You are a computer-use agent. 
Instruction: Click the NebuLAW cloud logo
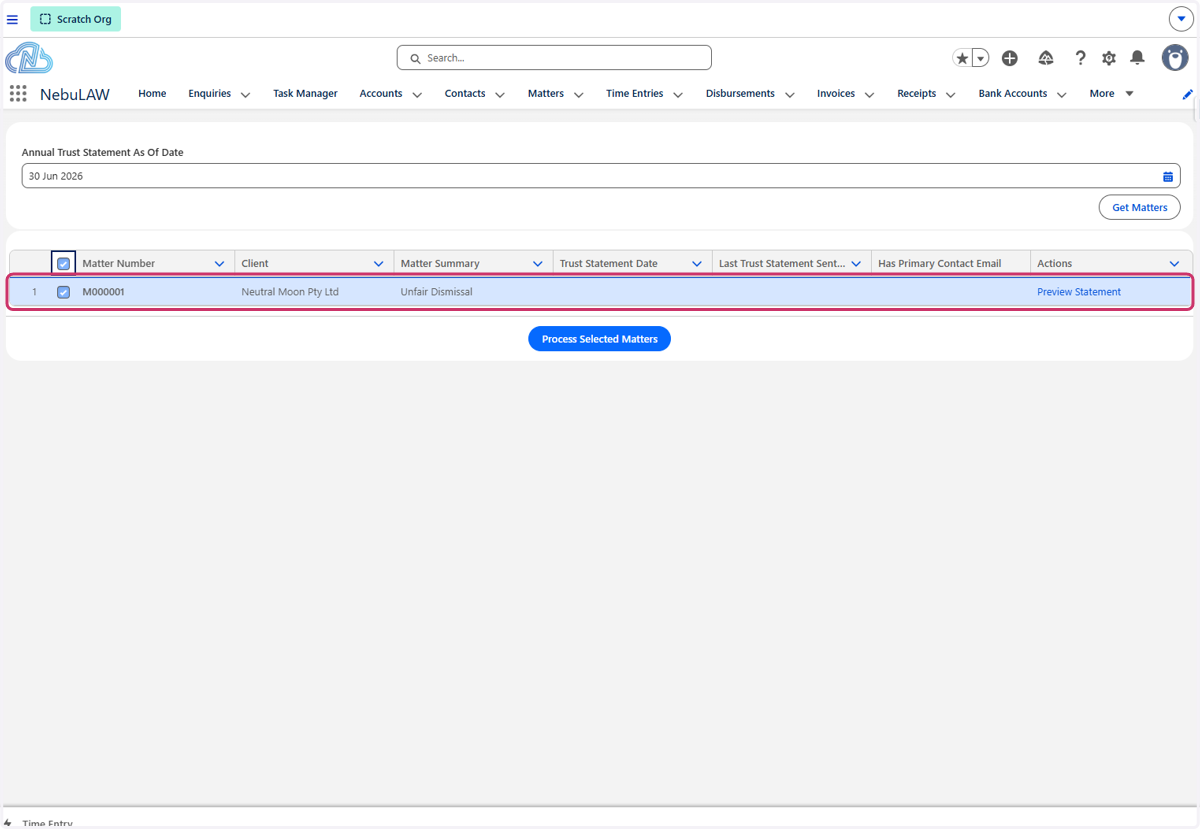click(29, 58)
